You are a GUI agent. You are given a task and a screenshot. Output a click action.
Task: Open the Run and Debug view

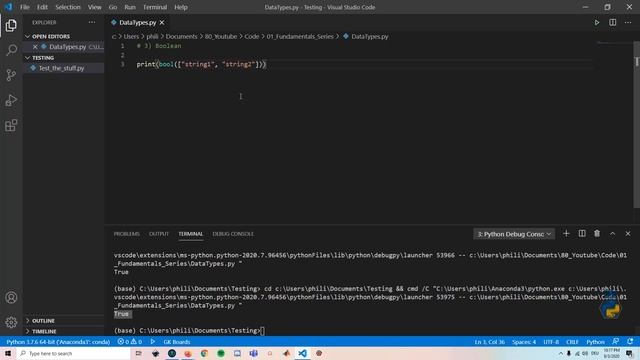click(x=11, y=100)
